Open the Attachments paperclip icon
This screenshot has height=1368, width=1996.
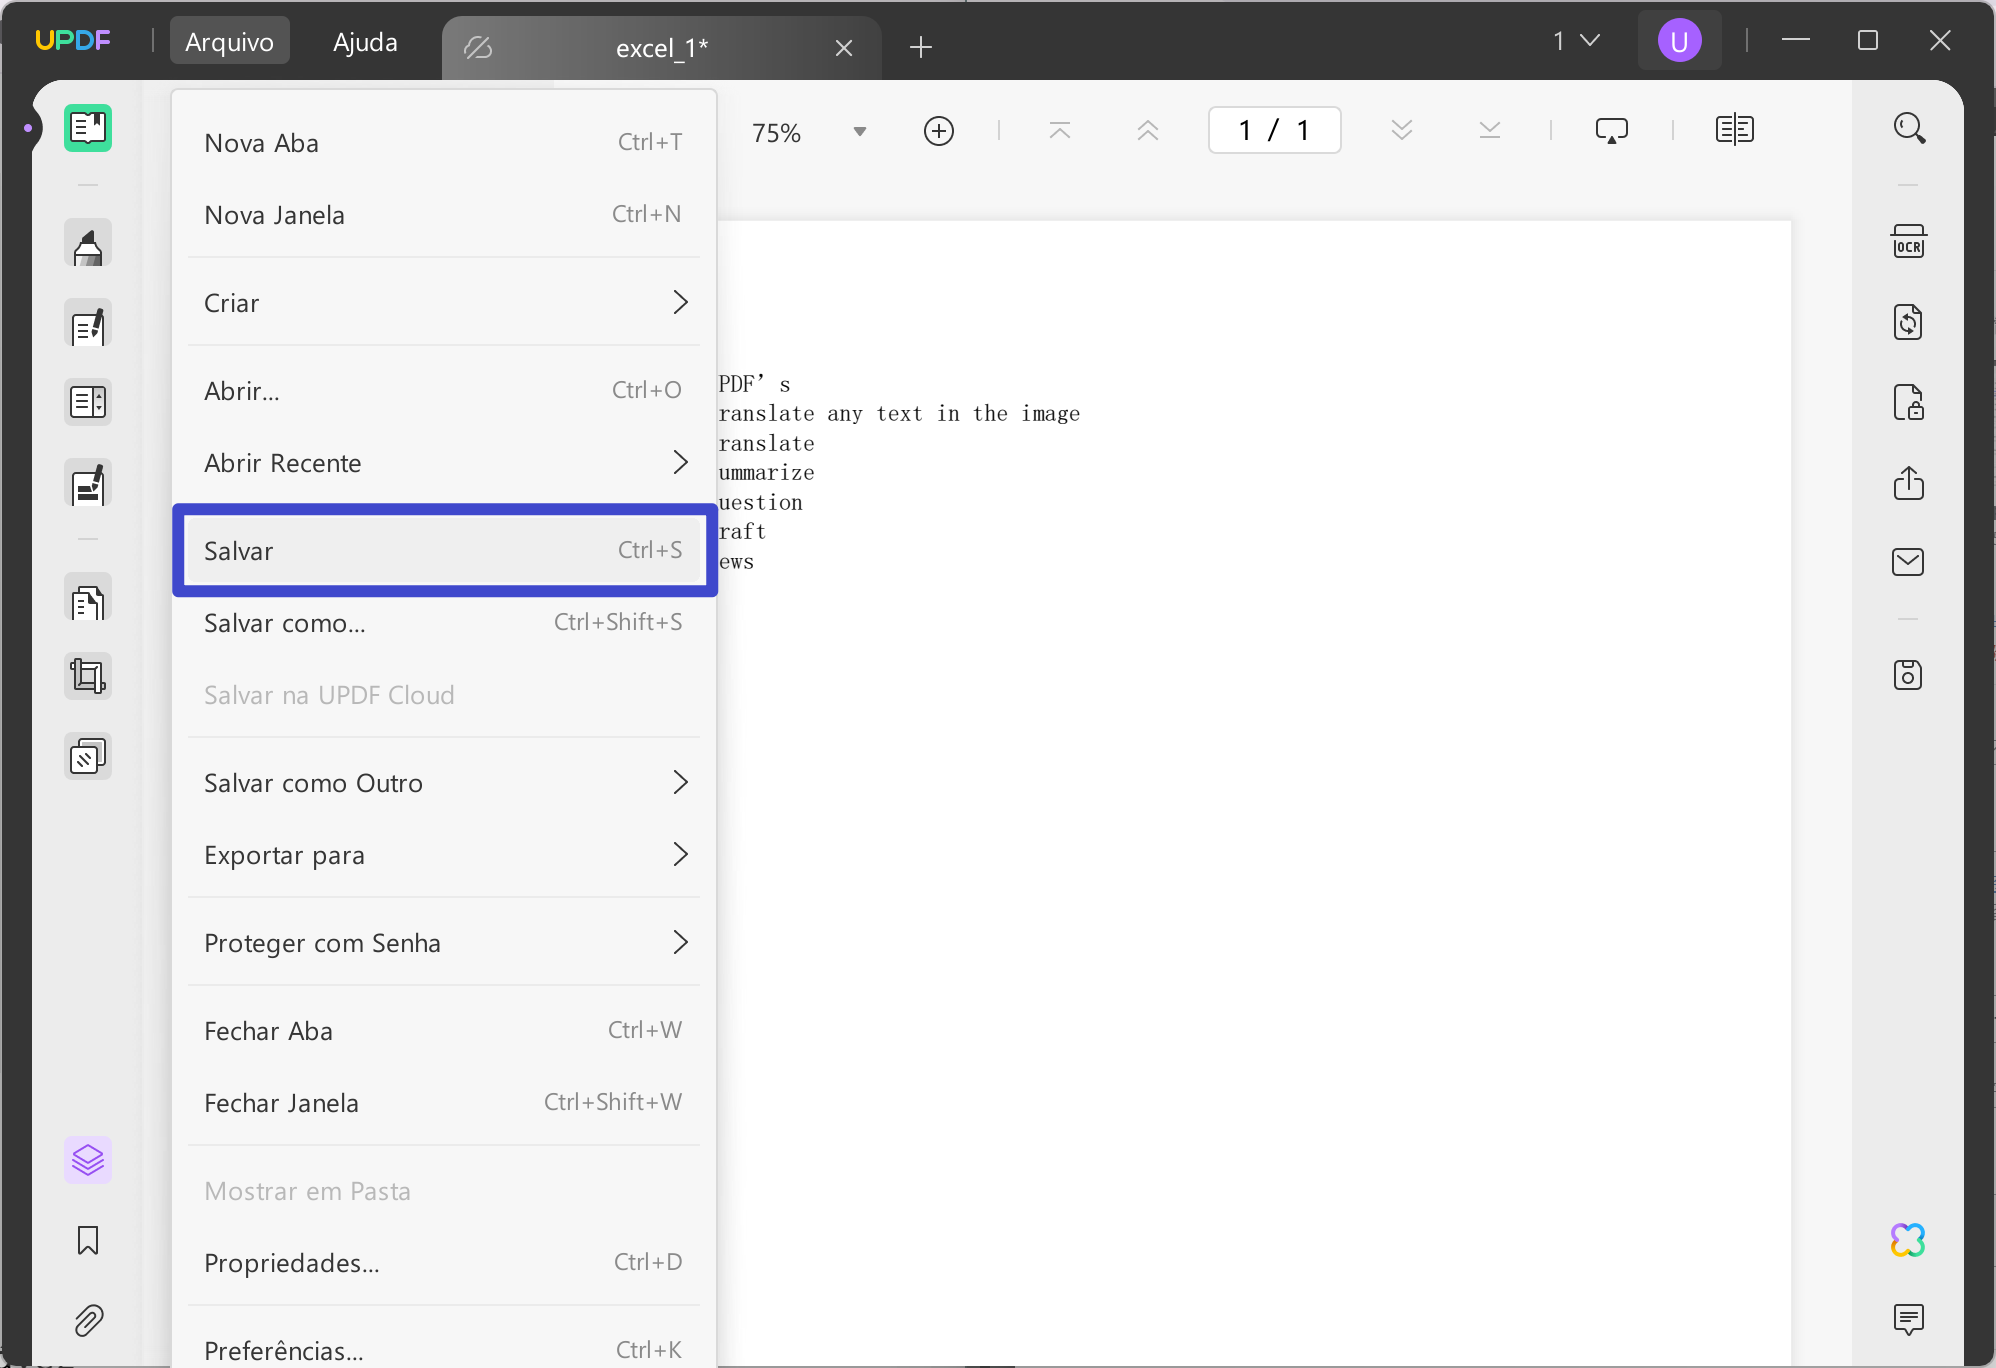pyautogui.click(x=88, y=1321)
